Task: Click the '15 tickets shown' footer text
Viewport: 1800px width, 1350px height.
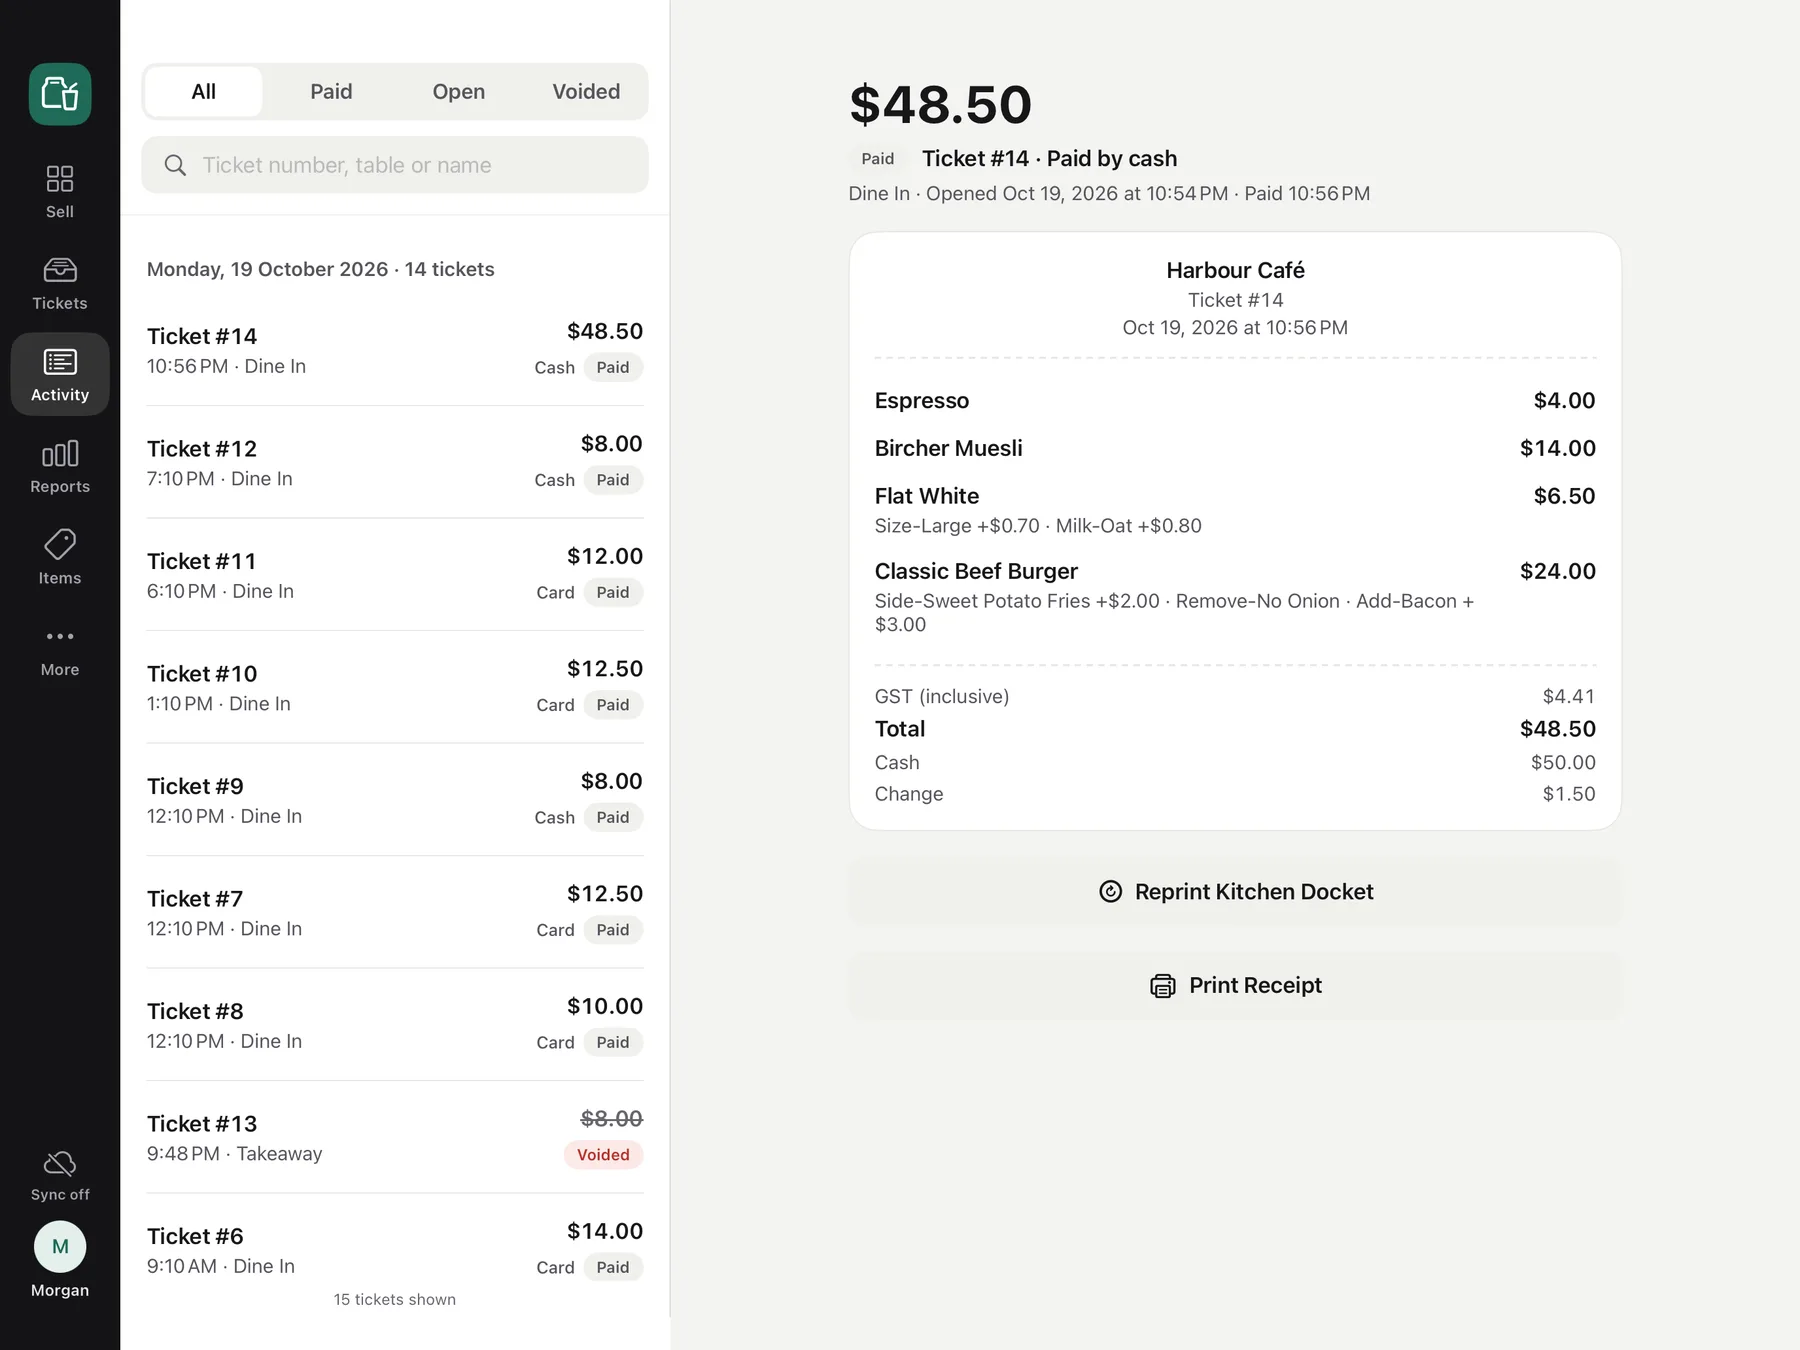Action: [x=395, y=1300]
